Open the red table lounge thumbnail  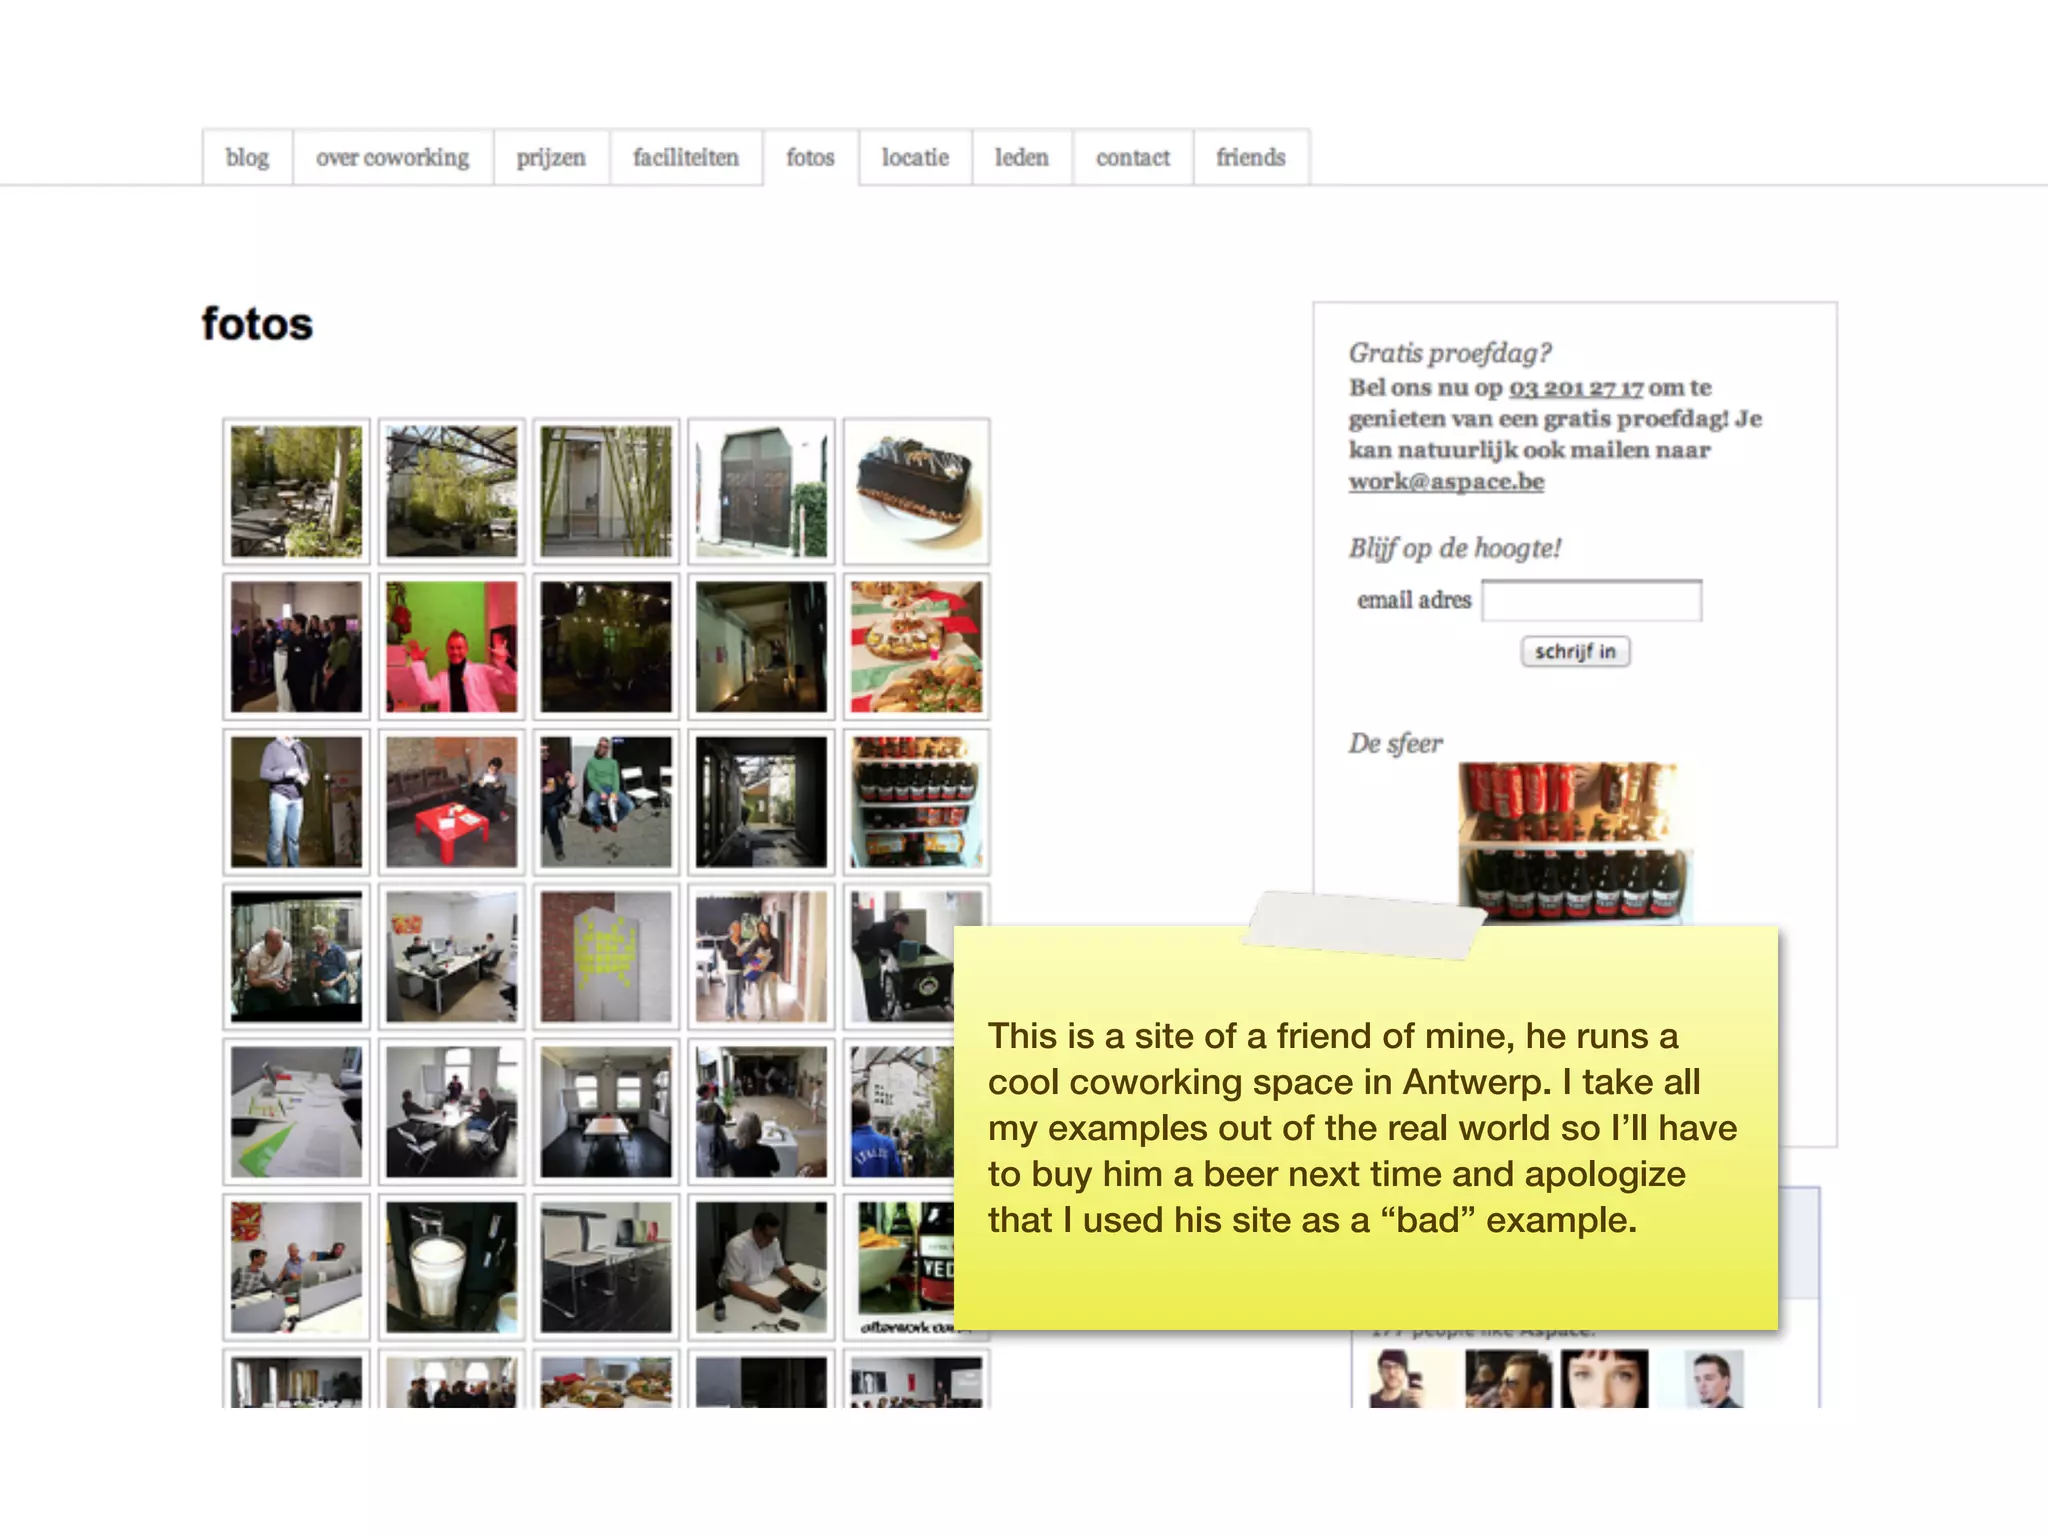pos(452,801)
